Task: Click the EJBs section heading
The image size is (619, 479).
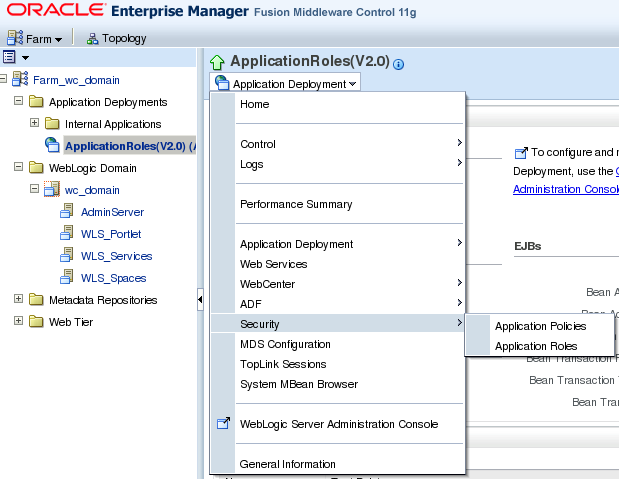Action: (527, 246)
